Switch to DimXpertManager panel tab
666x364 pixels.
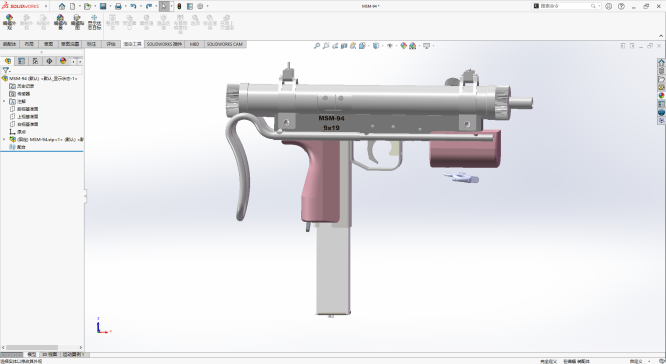pyautogui.click(x=49, y=61)
